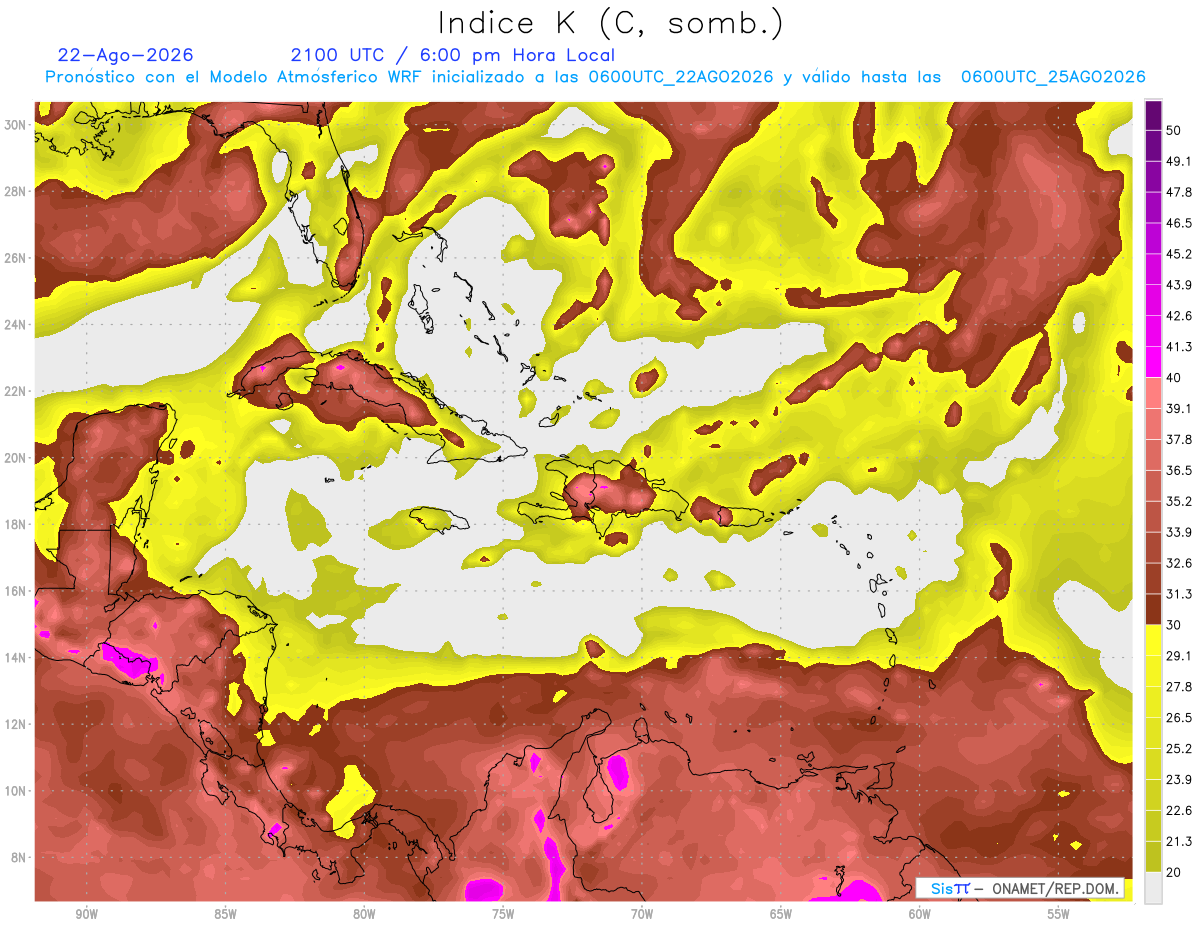Click the 85W longitude label
The width and height of the screenshot is (1200, 927).
[x=225, y=914]
